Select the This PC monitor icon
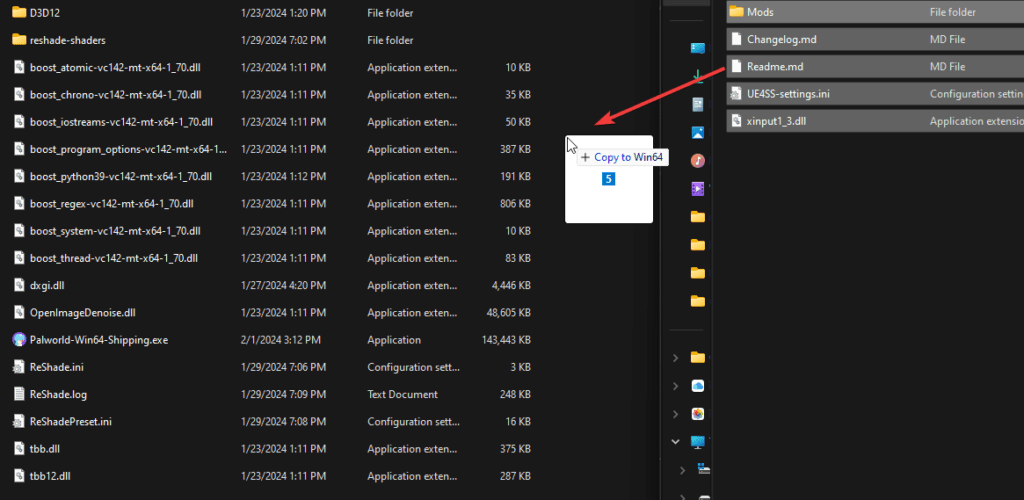 [x=698, y=441]
